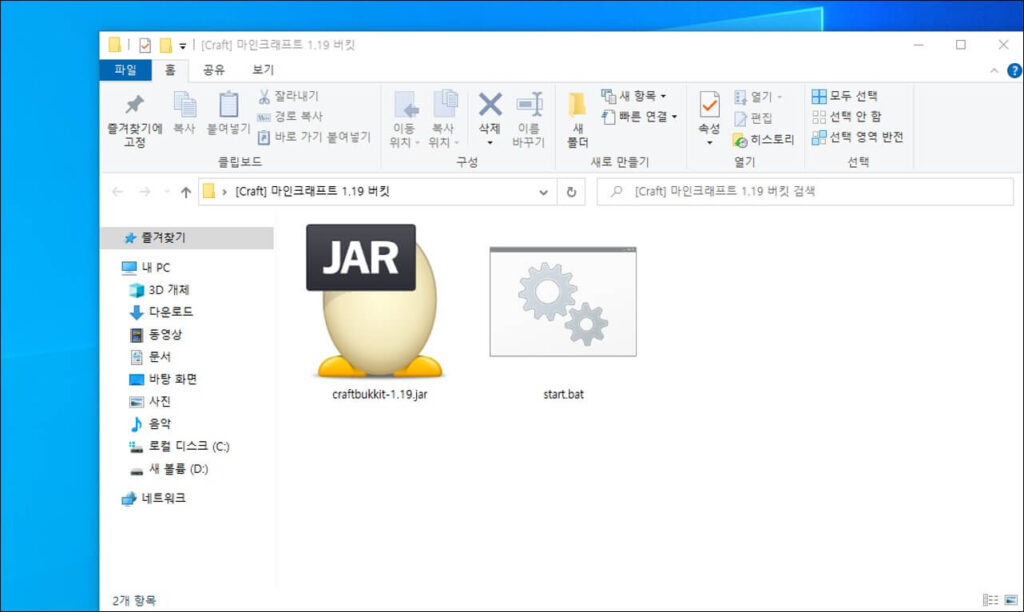Image resolution: width=1024 pixels, height=612 pixels.
Task: Switch to details view in status bar
Action: pos(990,600)
